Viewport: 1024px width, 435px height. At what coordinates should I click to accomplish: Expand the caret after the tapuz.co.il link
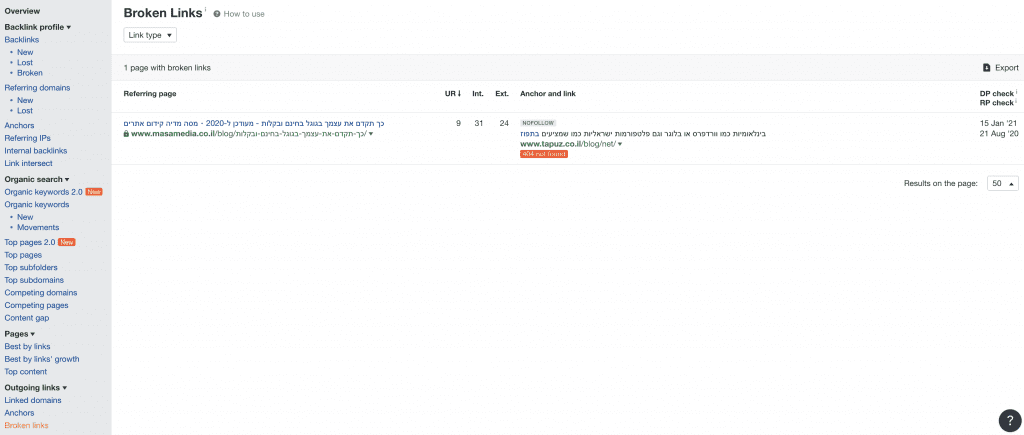[620, 144]
